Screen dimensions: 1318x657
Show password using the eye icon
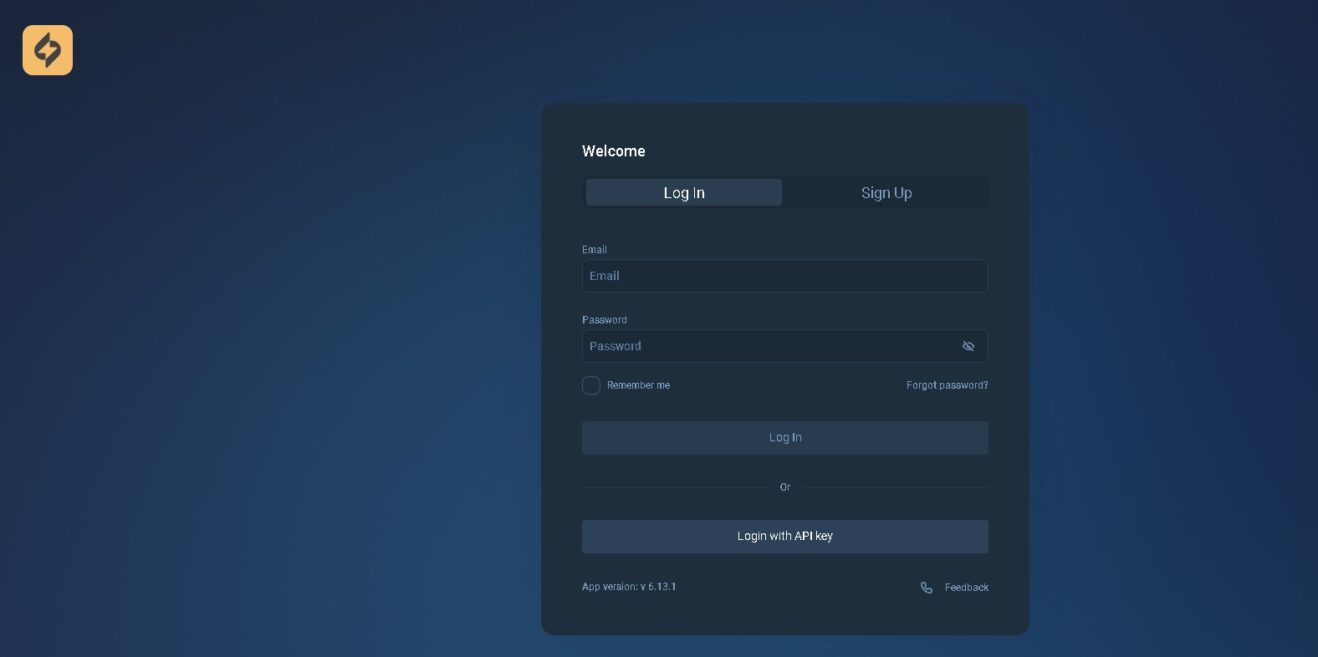[967, 346]
